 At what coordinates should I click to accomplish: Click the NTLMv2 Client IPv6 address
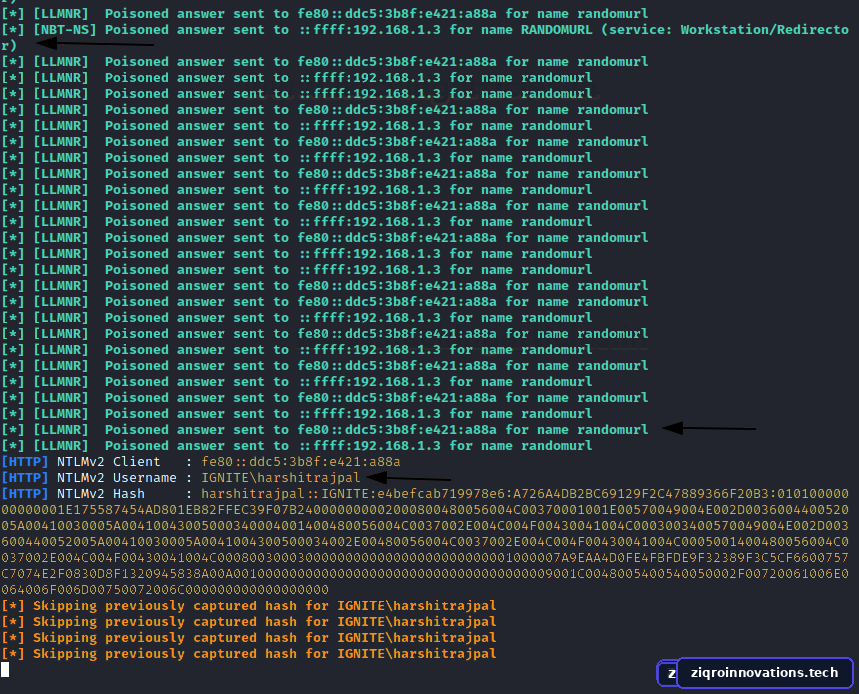tap(301, 462)
